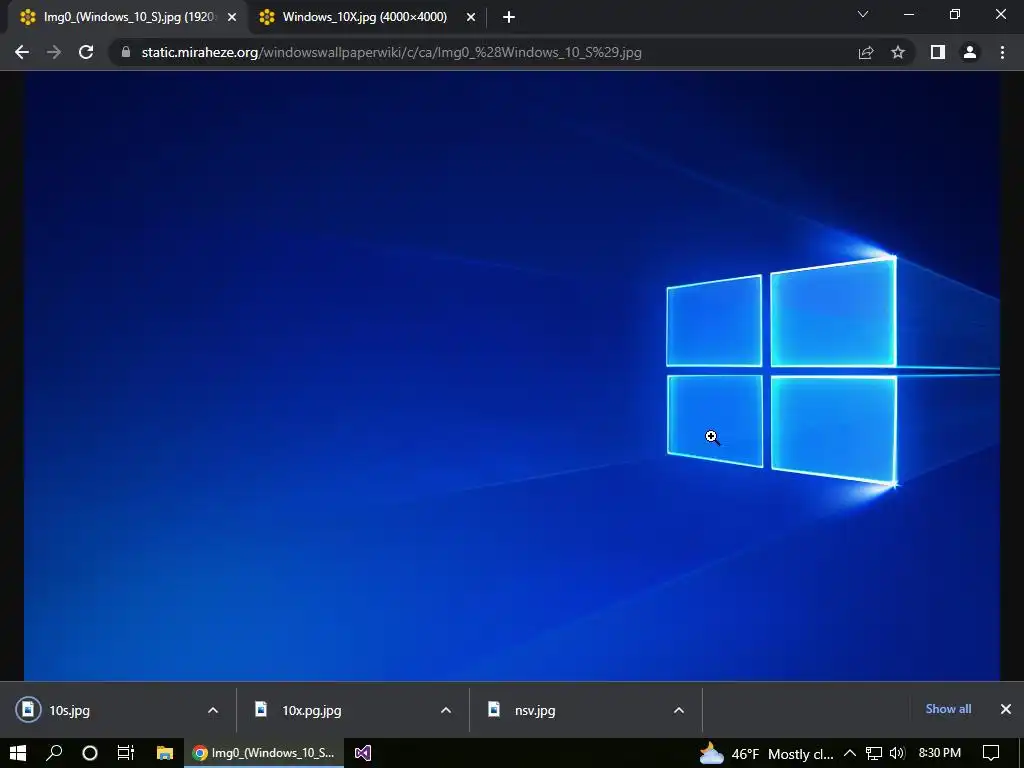Image resolution: width=1024 pixels, height=768 pixels.
Task: Select the Chrome taskbar button
Action: (264, 753)
